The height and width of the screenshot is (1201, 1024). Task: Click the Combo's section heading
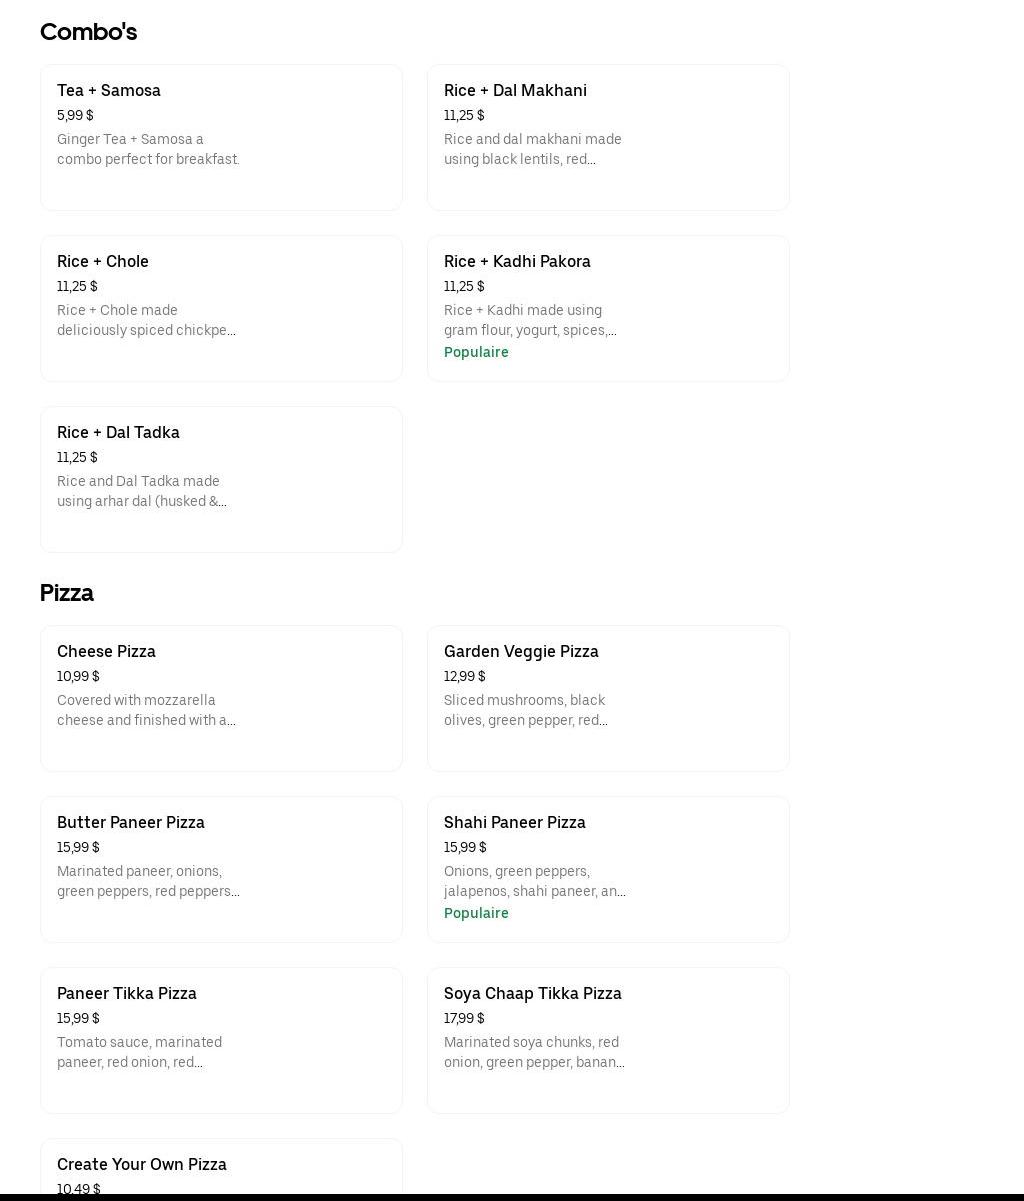click(88, 32)
